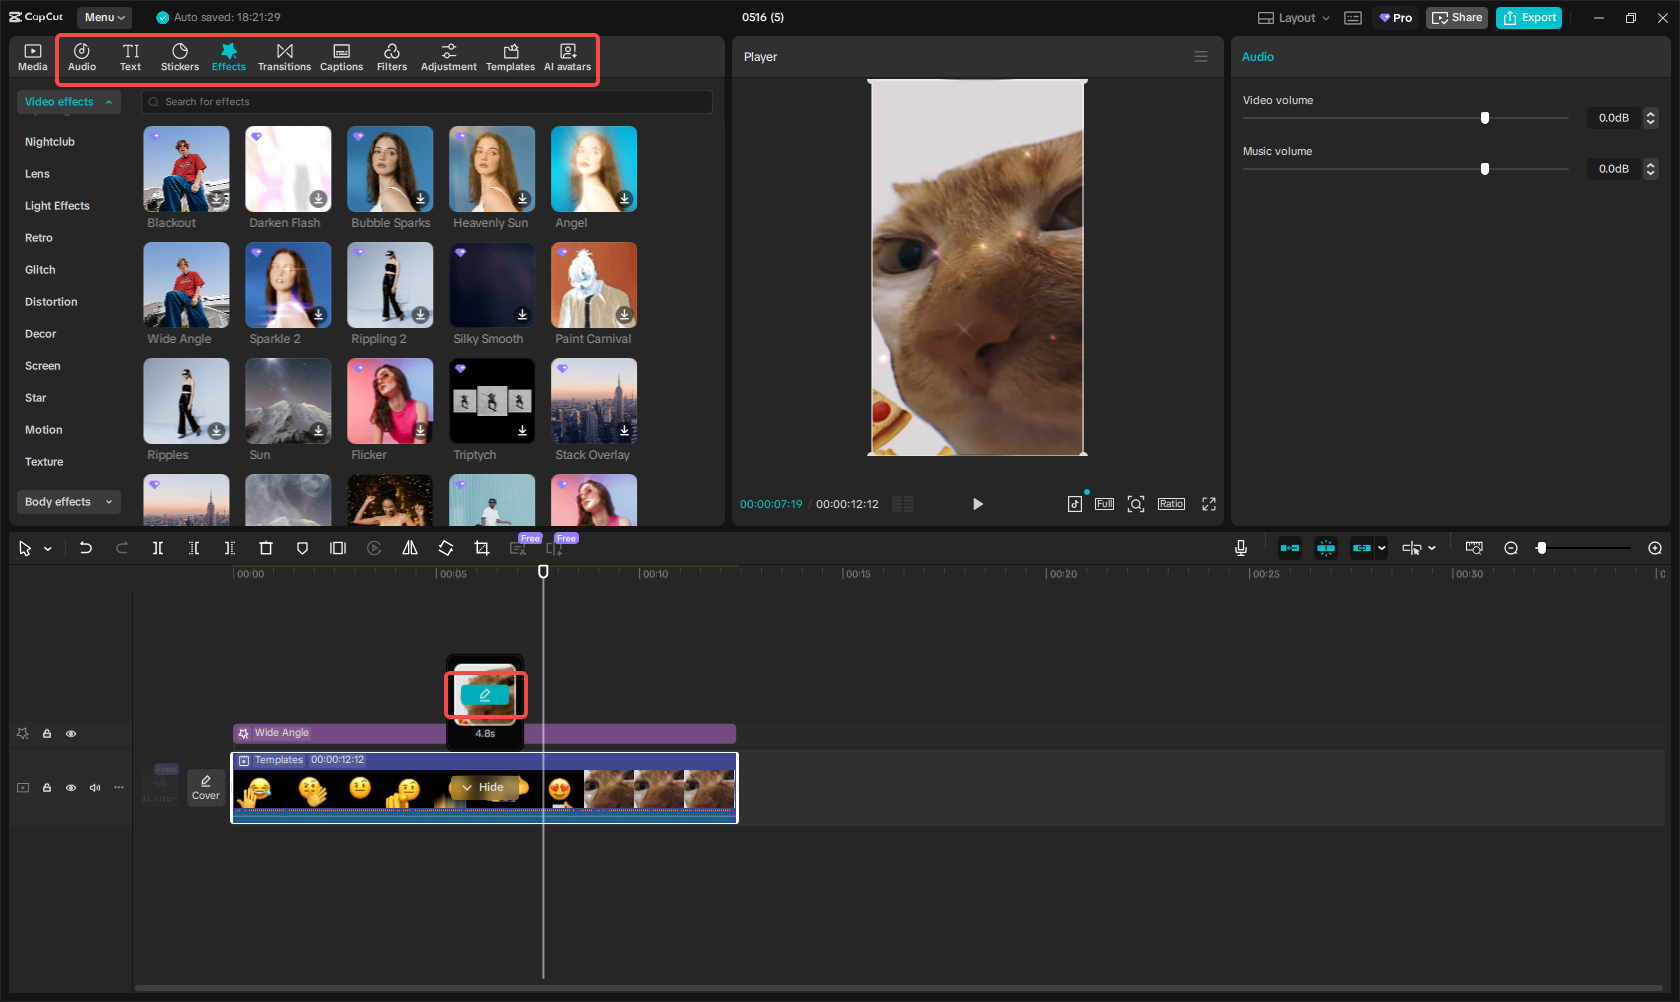The width and height of the screenshot is (1680, 1002).
Task: Expand the Body effects category
Action: coord(68,502)
